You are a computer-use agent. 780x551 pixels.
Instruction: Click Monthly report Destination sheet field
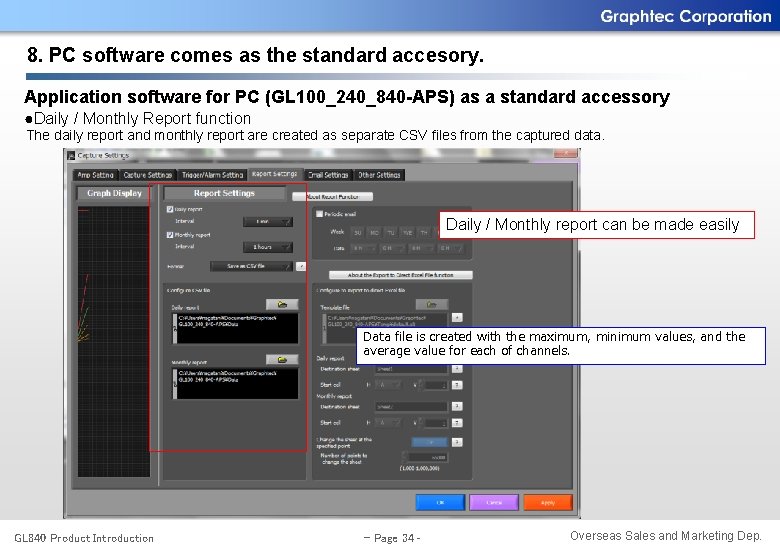[411, 407]
